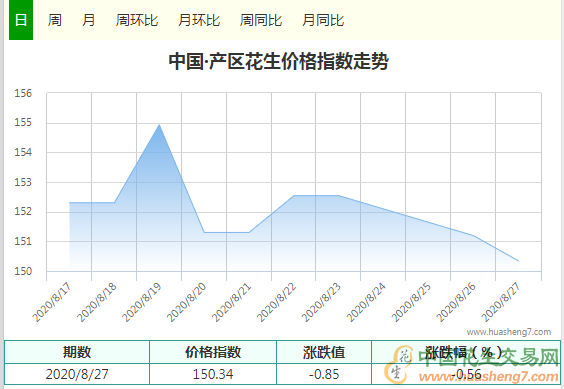Viewport: 564px width, 389px height.
Task: Click the peak data point at 2020/8/19
Action: [159, 125]
